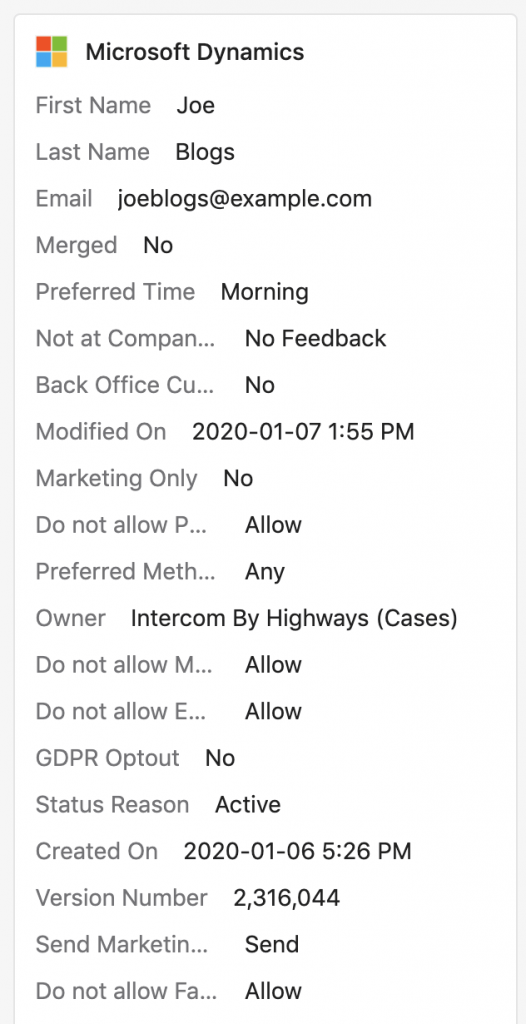Click the Marketing Only field label
The image size is (526, 1024).
(116, 479)
